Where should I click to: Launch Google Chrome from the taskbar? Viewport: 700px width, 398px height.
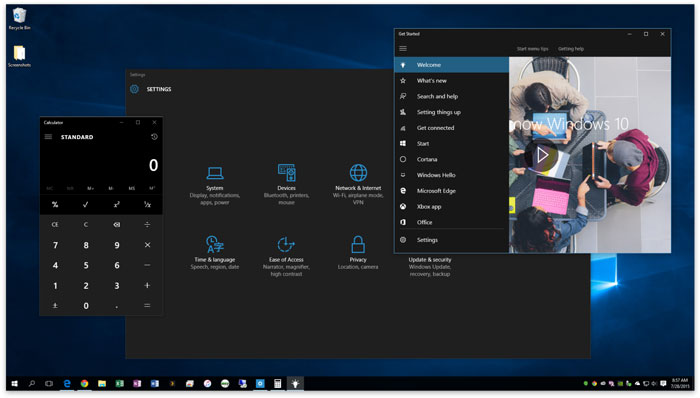tap(84, 383)
